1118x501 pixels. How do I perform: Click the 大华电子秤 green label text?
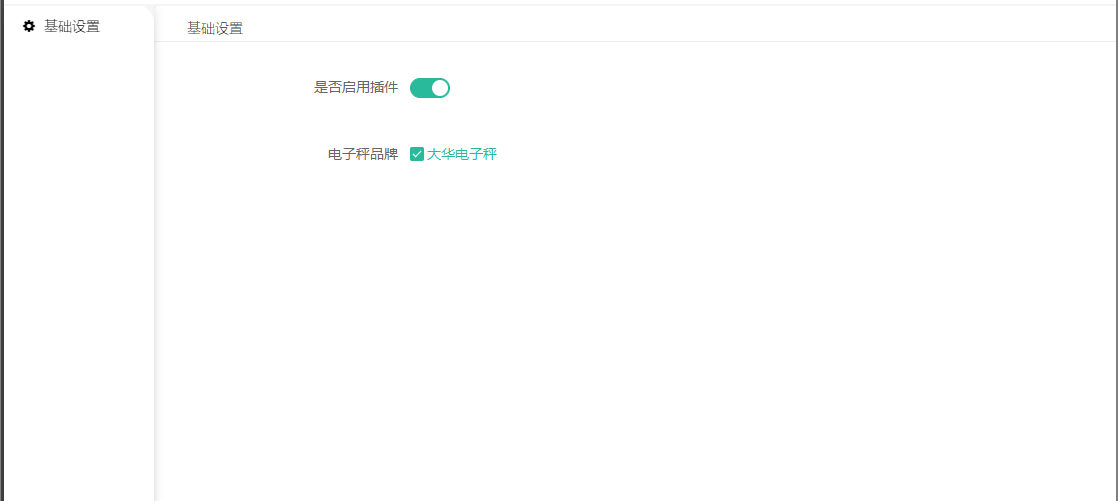[461, 154]
